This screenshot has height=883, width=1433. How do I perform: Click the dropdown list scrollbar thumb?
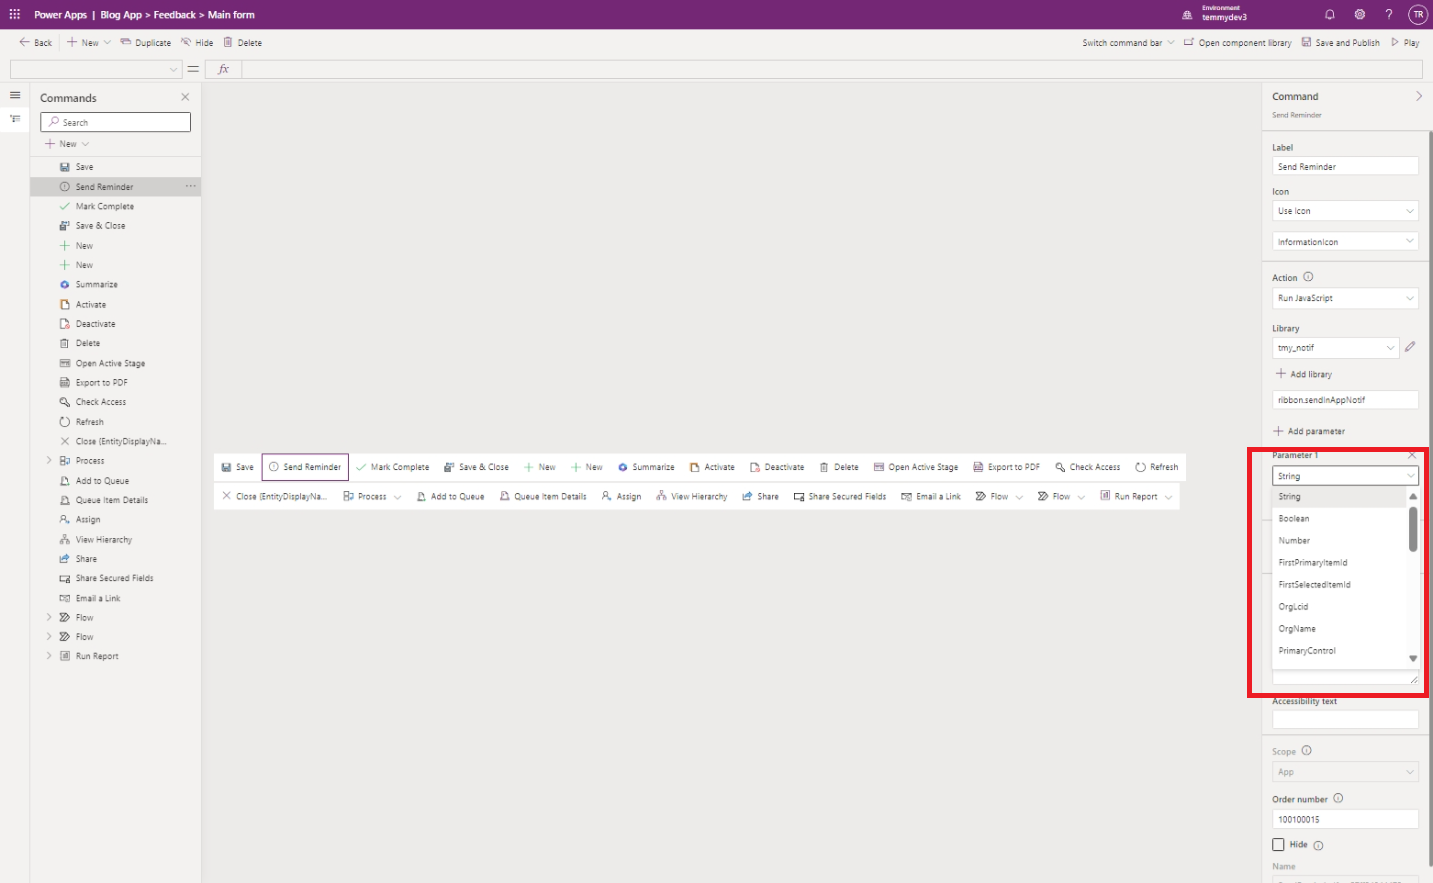tap(1413, 529)
